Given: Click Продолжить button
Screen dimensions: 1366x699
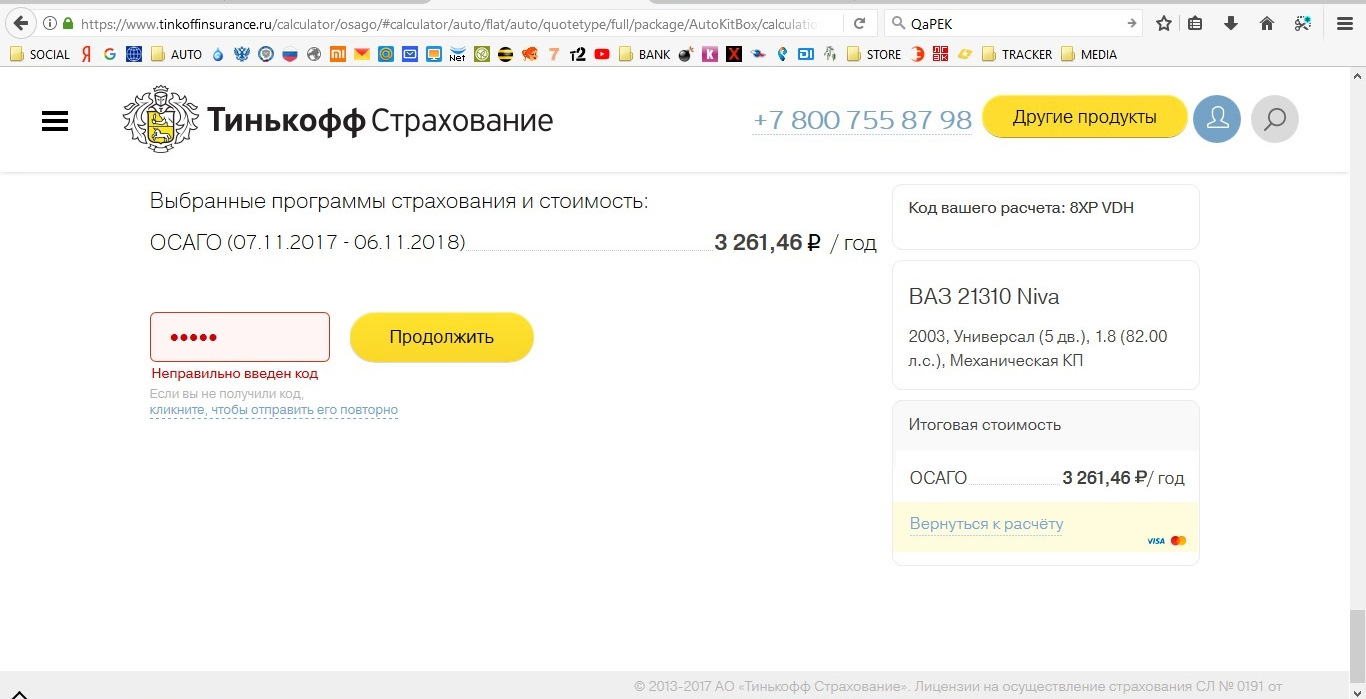Looking at the screenshot, I should [x=441, y=337].
